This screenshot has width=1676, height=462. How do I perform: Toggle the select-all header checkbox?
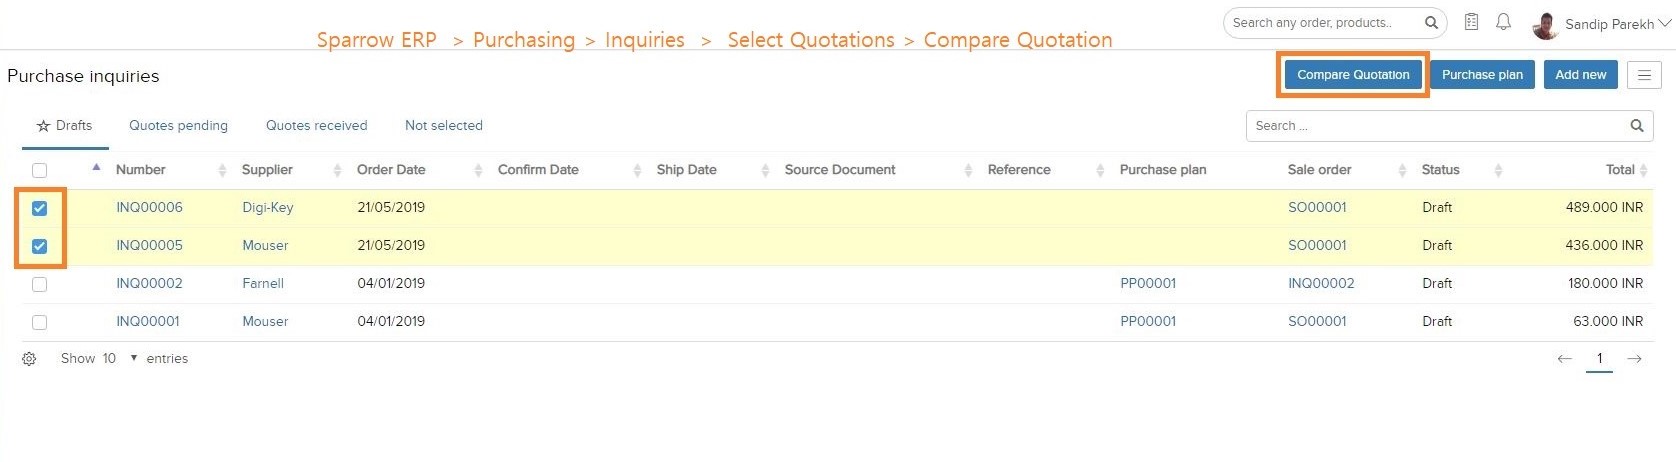click(39, 171)
